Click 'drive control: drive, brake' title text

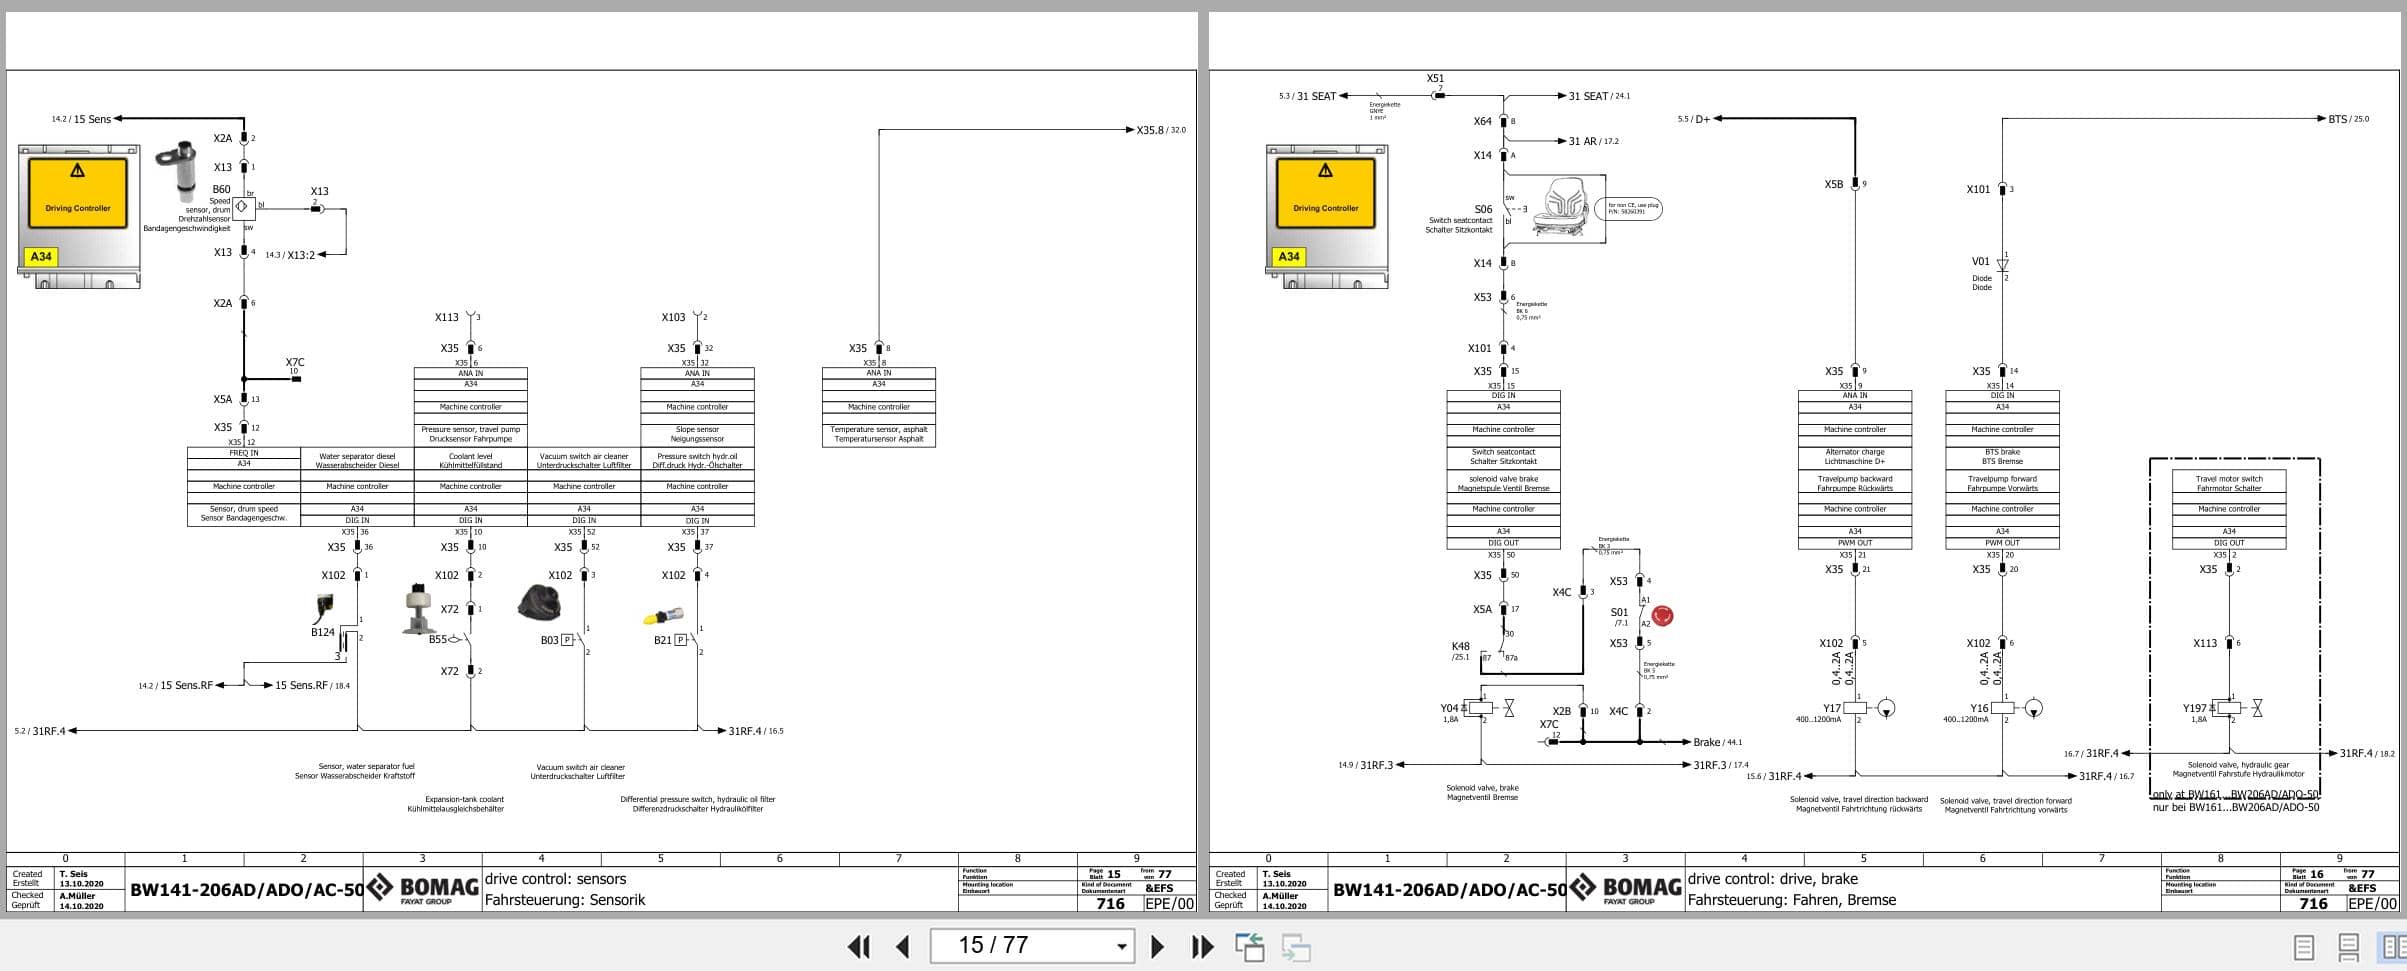coord(1773,879)
